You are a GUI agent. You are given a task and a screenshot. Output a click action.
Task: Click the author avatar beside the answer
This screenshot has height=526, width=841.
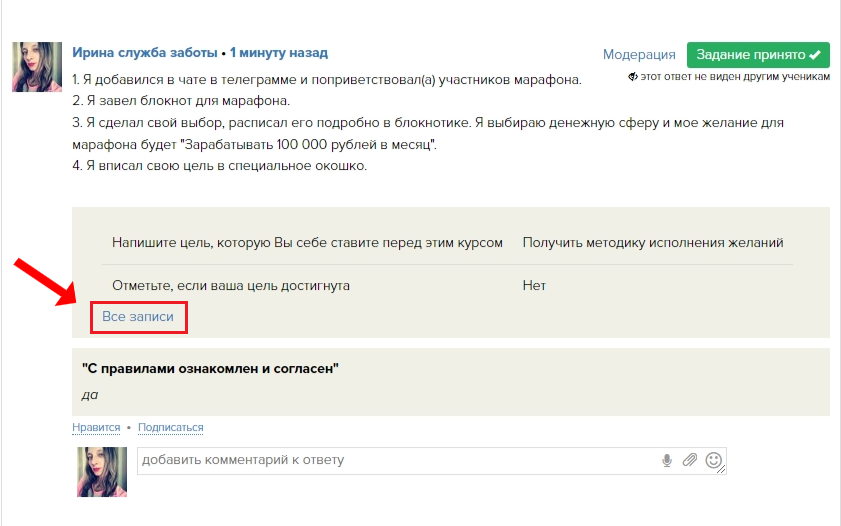pyautogui.click(x=37, y=67)
